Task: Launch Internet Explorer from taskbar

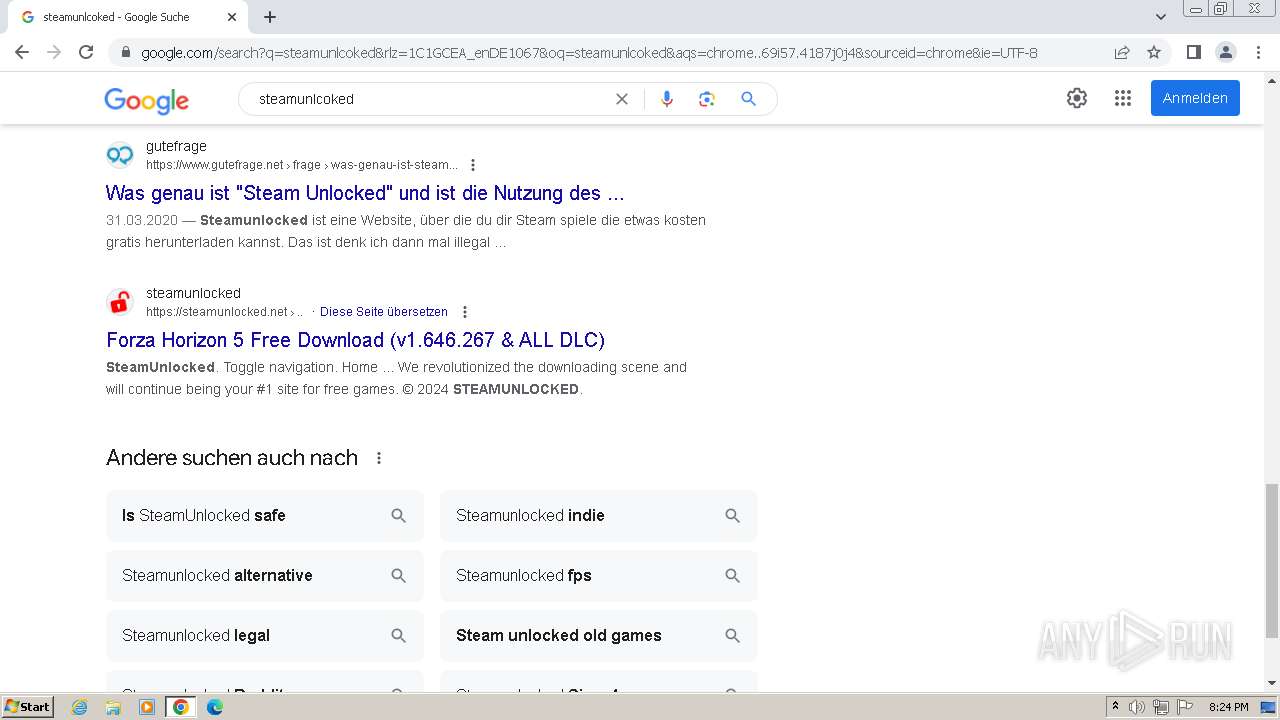Action: [80, 707]
